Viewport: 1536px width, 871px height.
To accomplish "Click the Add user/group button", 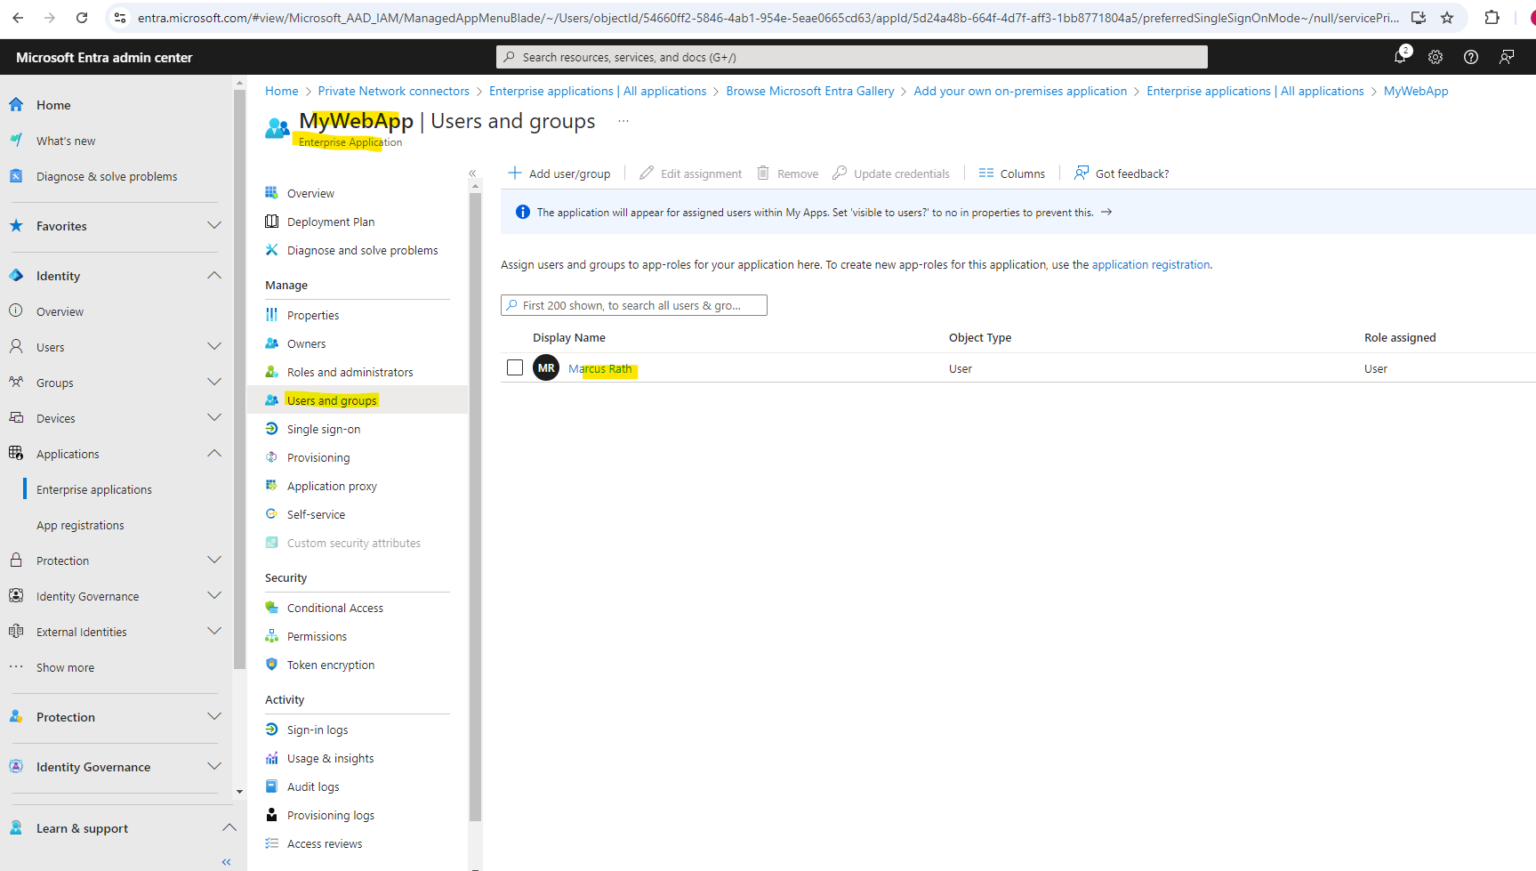I will tap(559, 173).
